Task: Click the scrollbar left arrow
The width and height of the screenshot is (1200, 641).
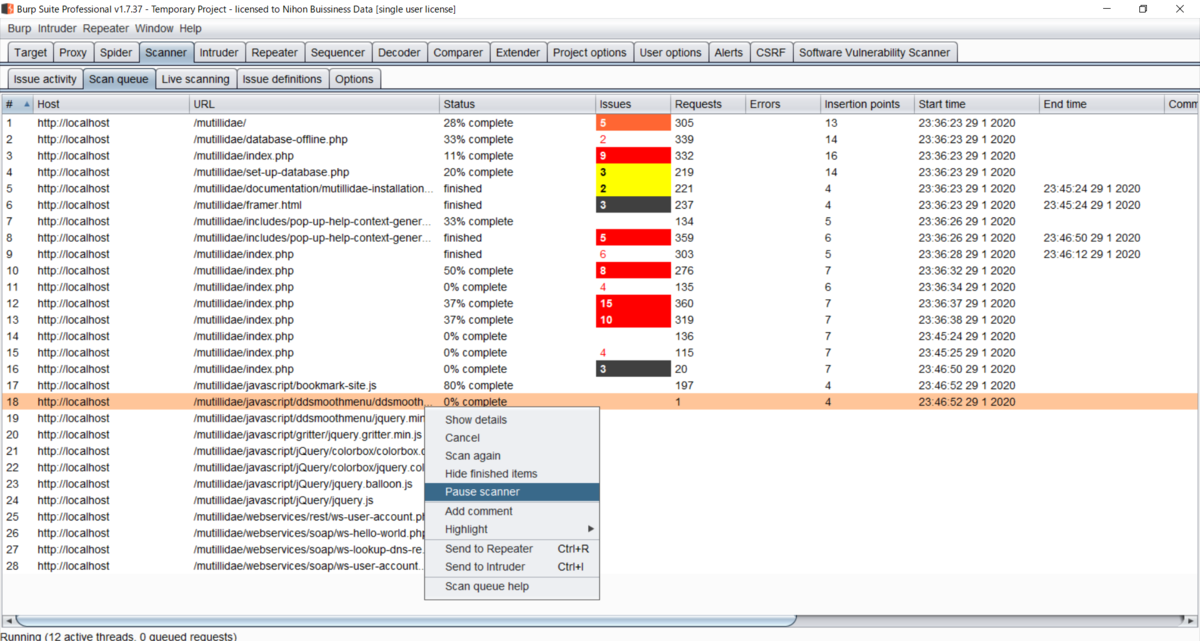Action: click(x=8, y=620)
